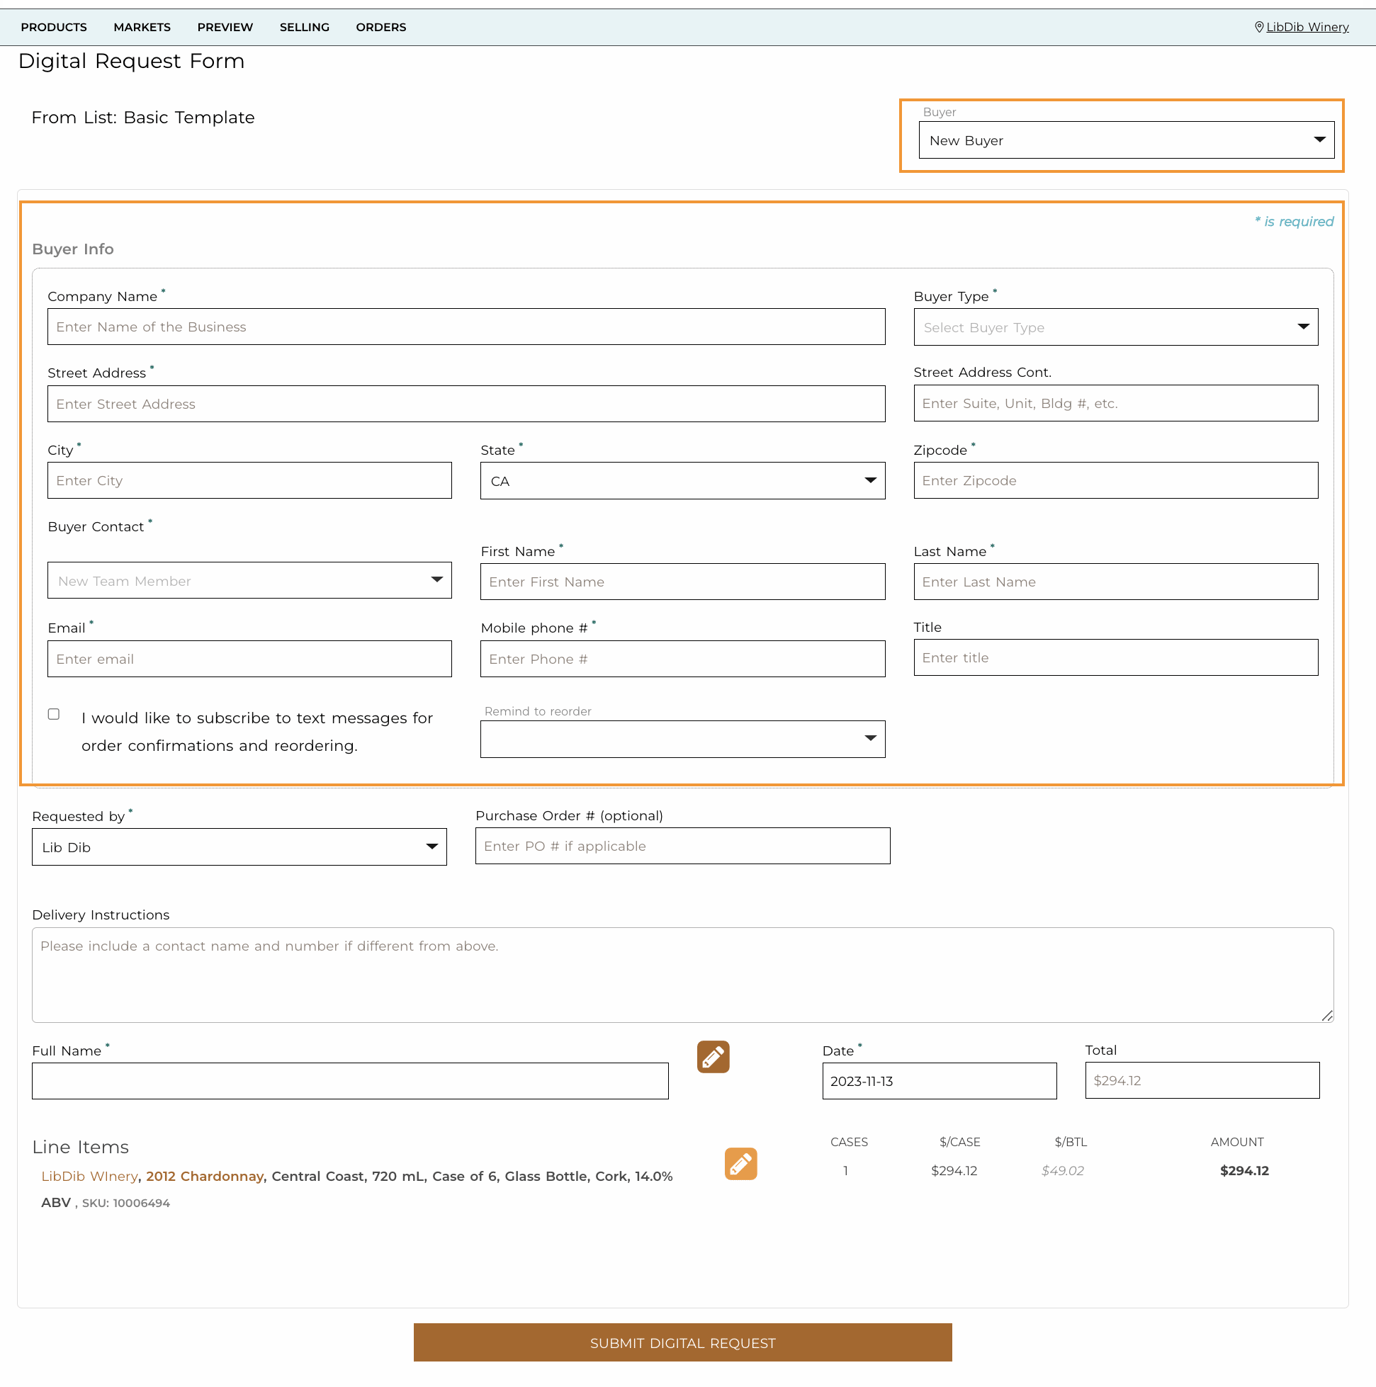Open the PRODUCTS menu
Image resolution: width=1376 pixels, height=1387 pixels.
pos(54,27)
